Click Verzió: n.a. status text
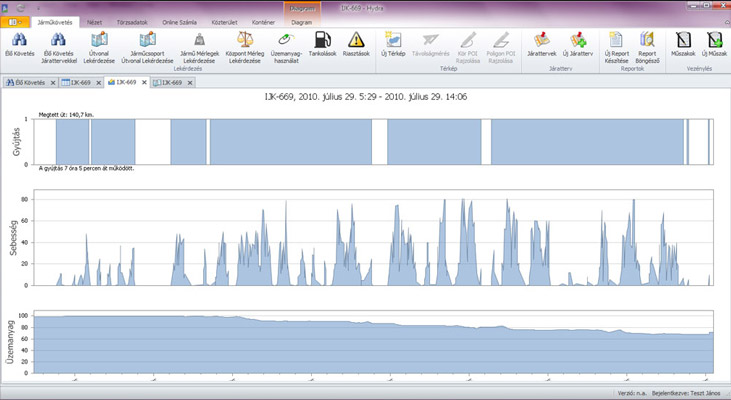 tap(632, 393)
